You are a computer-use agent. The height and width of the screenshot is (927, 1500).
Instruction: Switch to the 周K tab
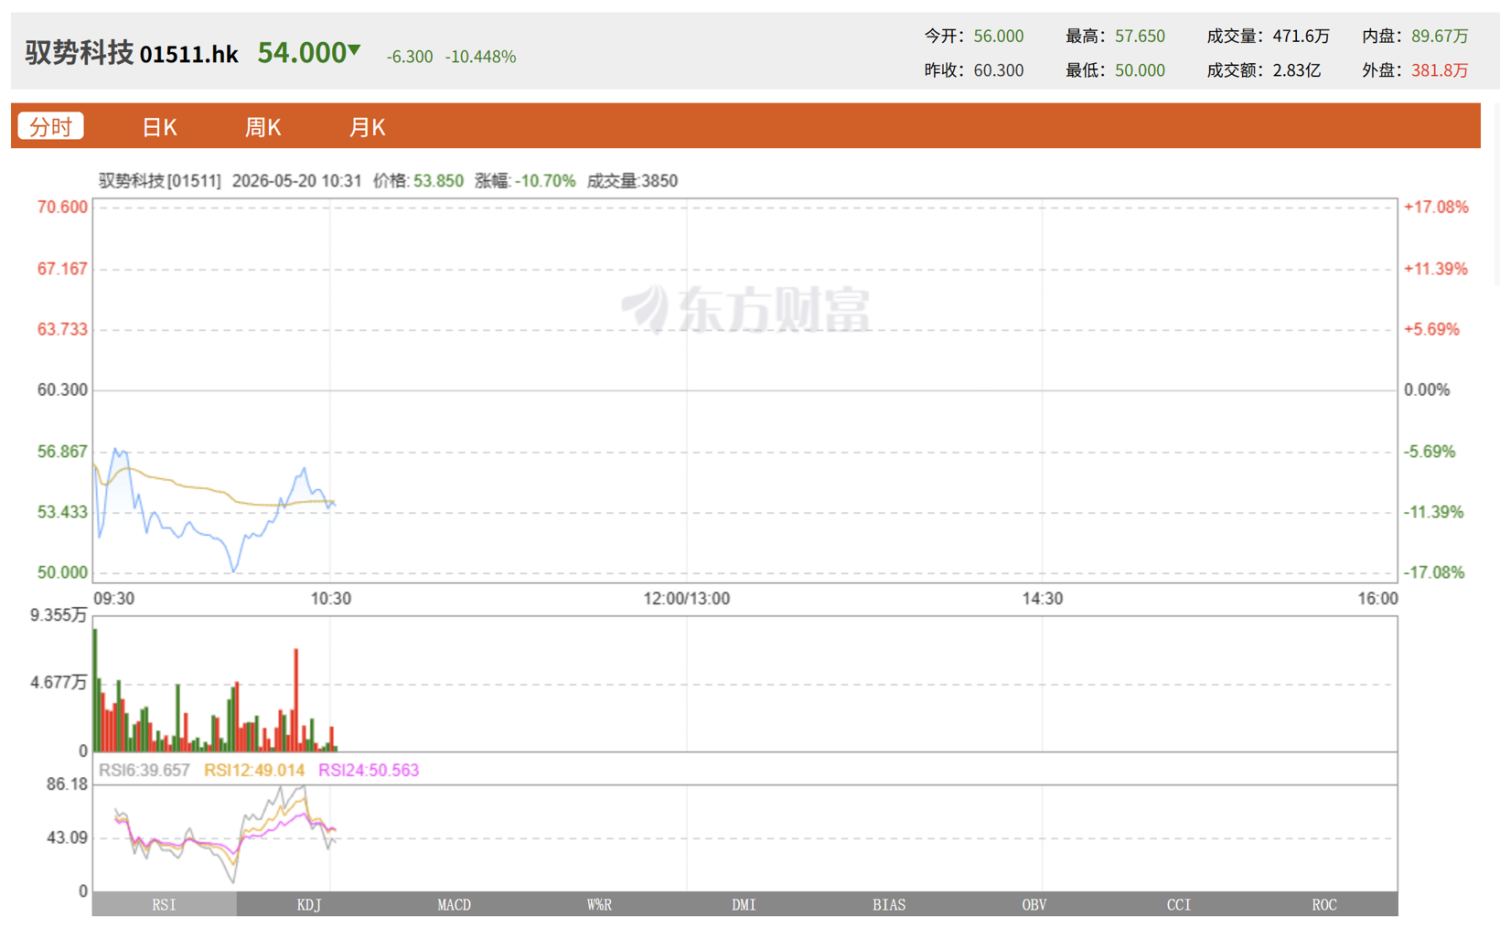pyautogui.click(x=263, y=127)
